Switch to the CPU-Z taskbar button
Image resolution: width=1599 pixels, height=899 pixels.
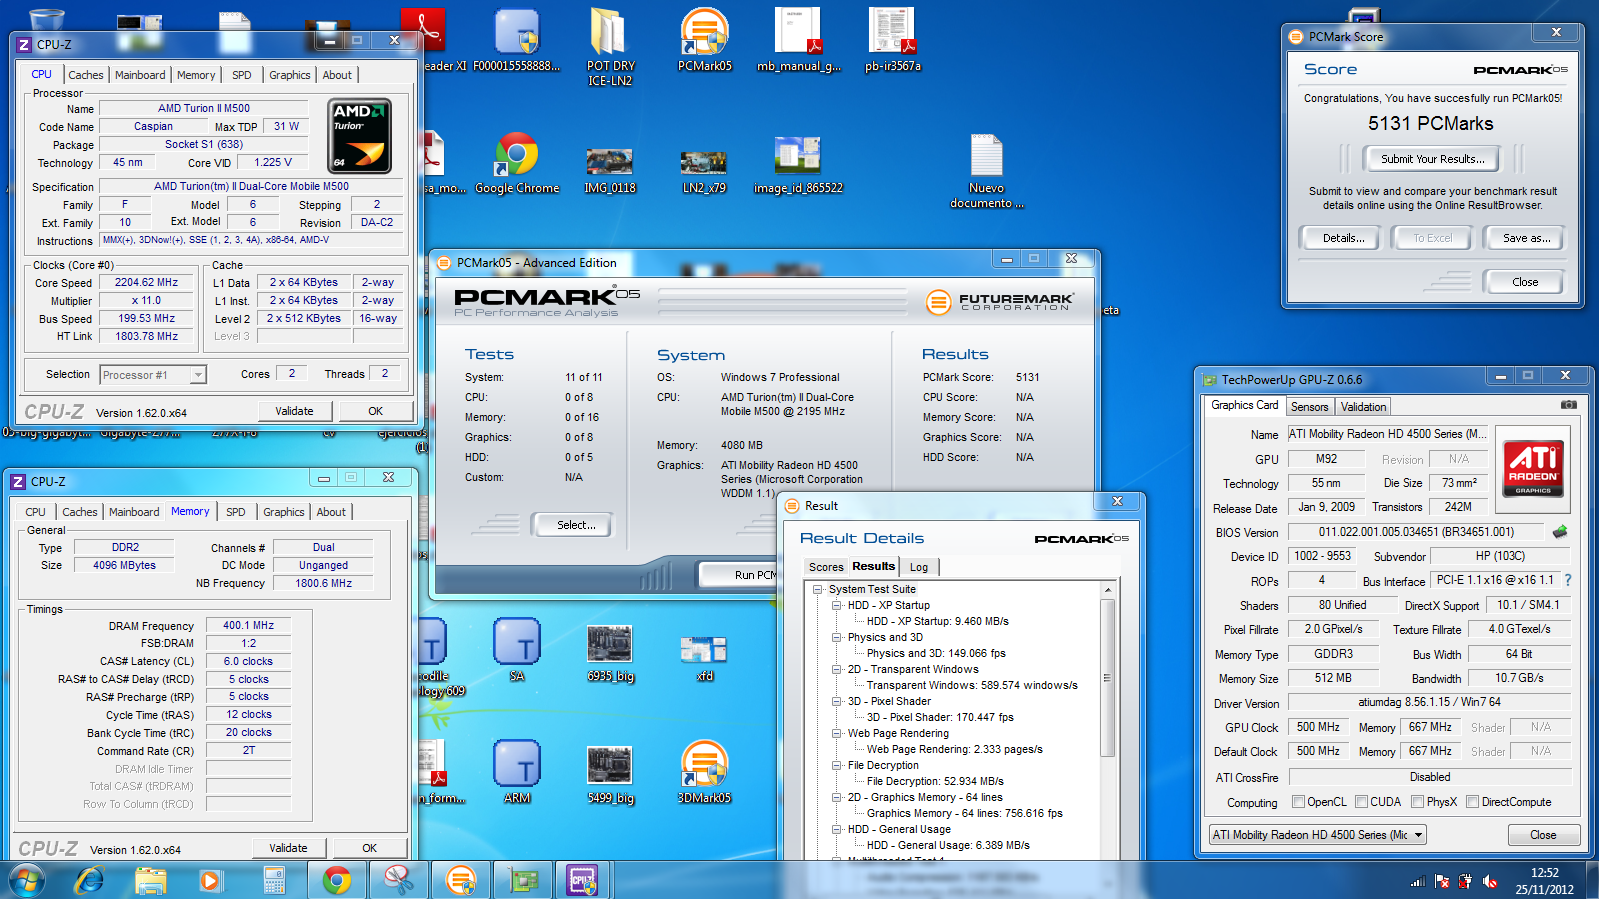582,880
